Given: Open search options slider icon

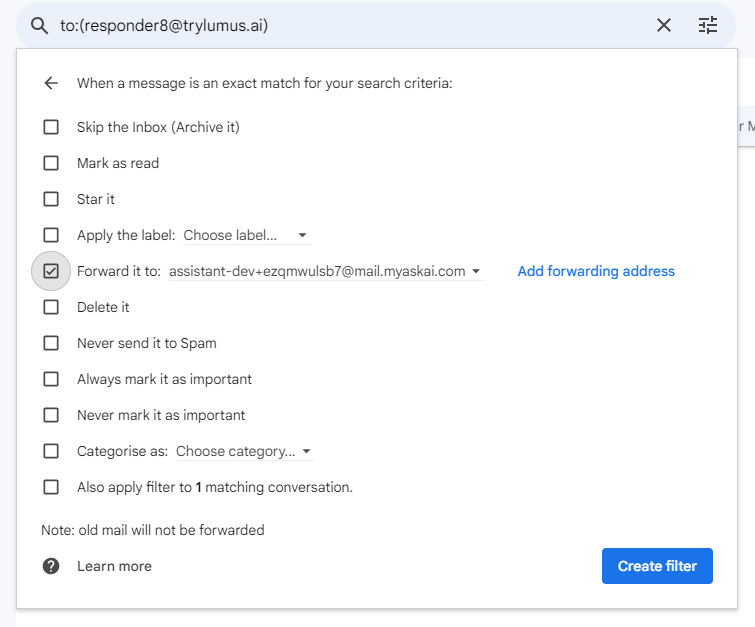Looking at the screenshot, I should pos(708,26).
